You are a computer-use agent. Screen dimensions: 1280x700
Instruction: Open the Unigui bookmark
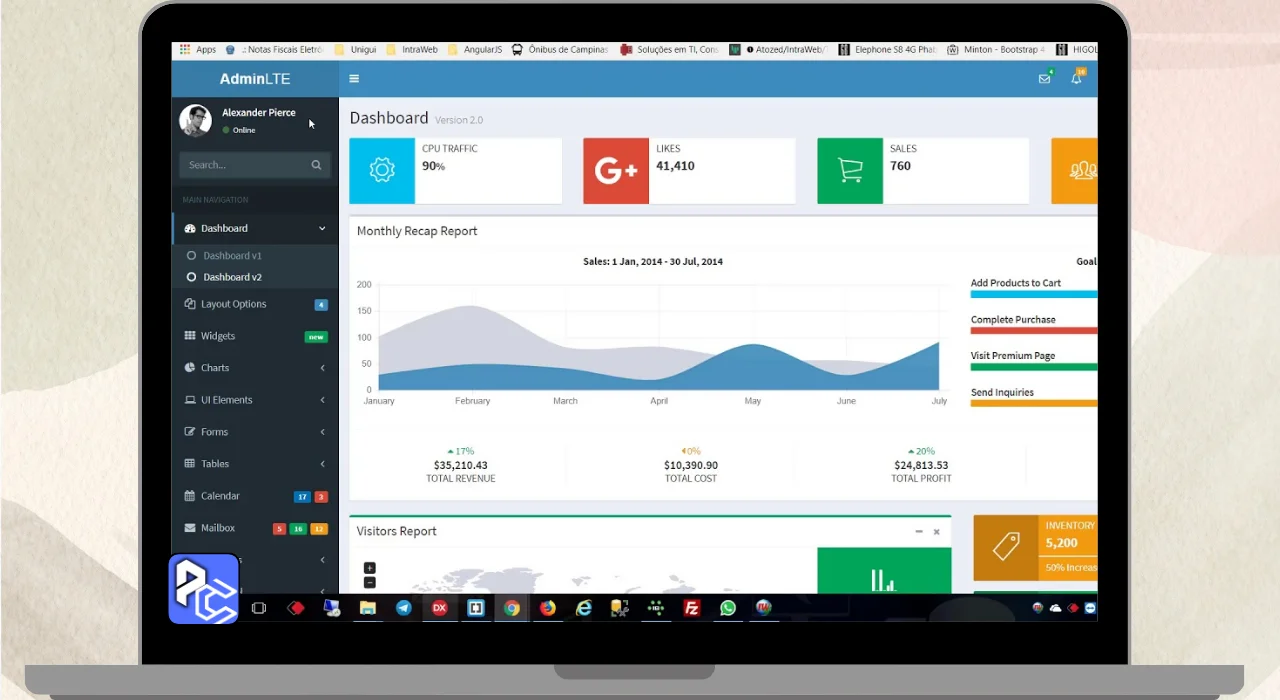click(x=356, y=49)
